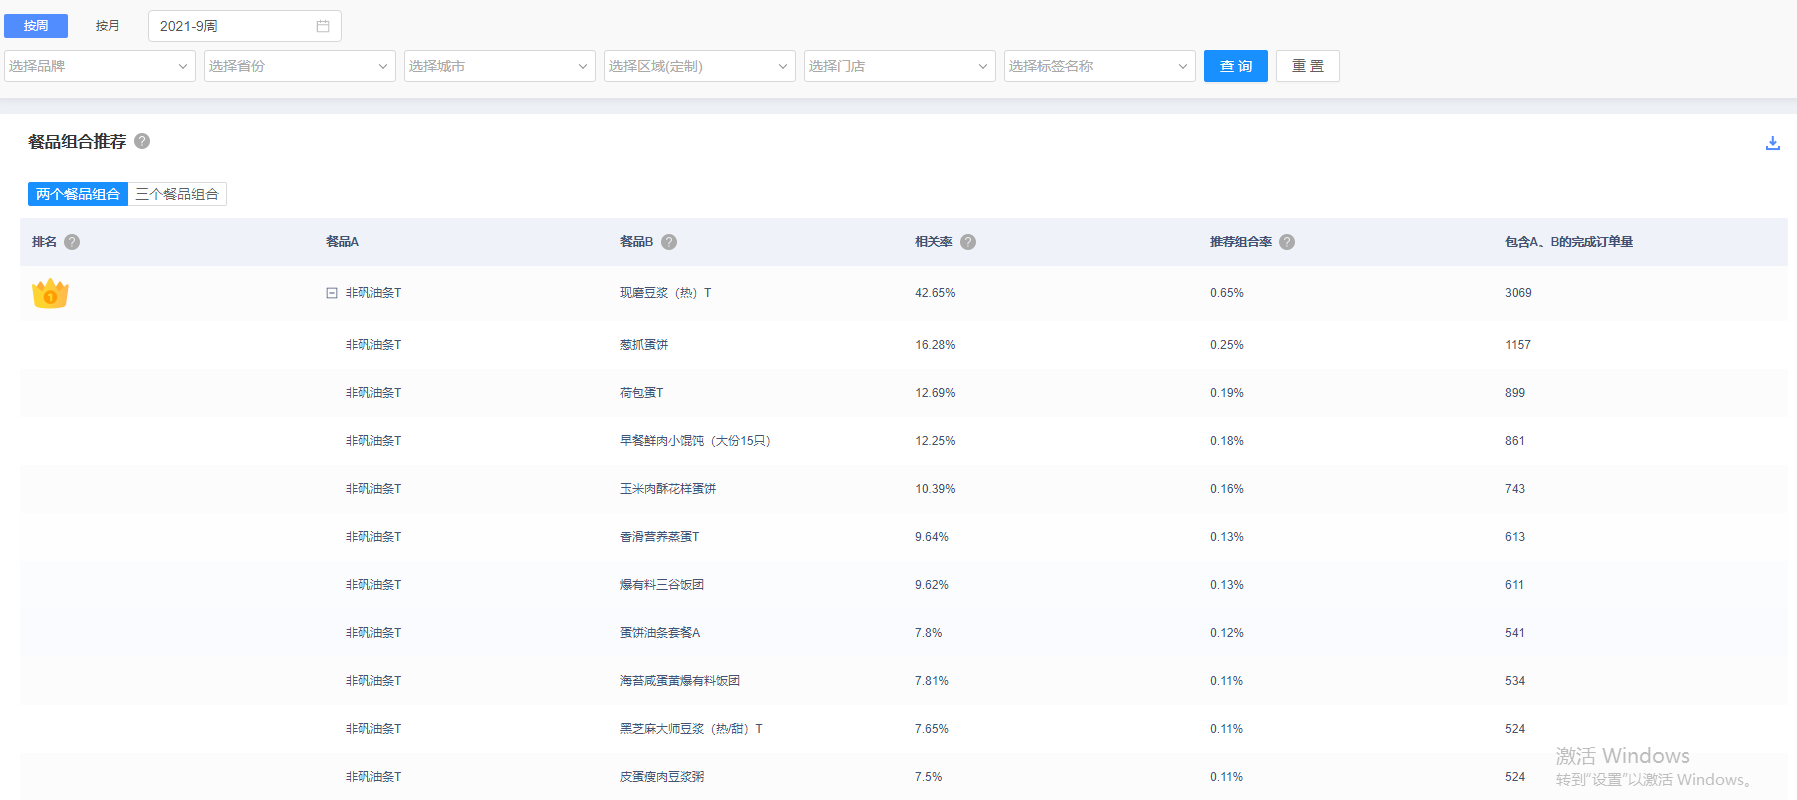Click 蛋饼油条套餐A cell
This screenshot has height=800, width=1797.
coord(660,633)
